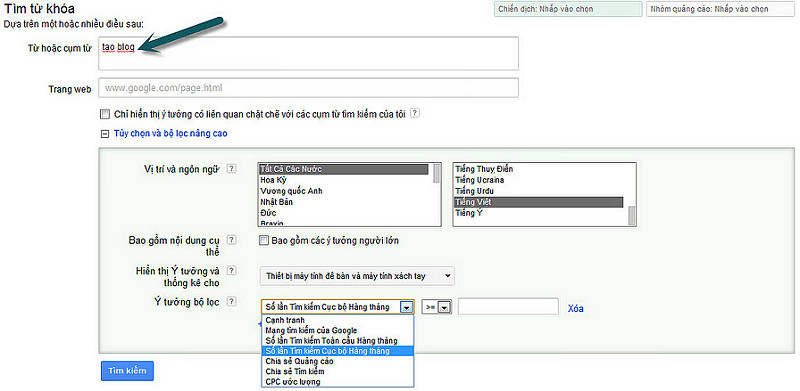Select Tất Cả Các Nước in country list
Image resolution: width=800 pixels, height=391 pixels.
pyautogui.click(x=344, y=169)
